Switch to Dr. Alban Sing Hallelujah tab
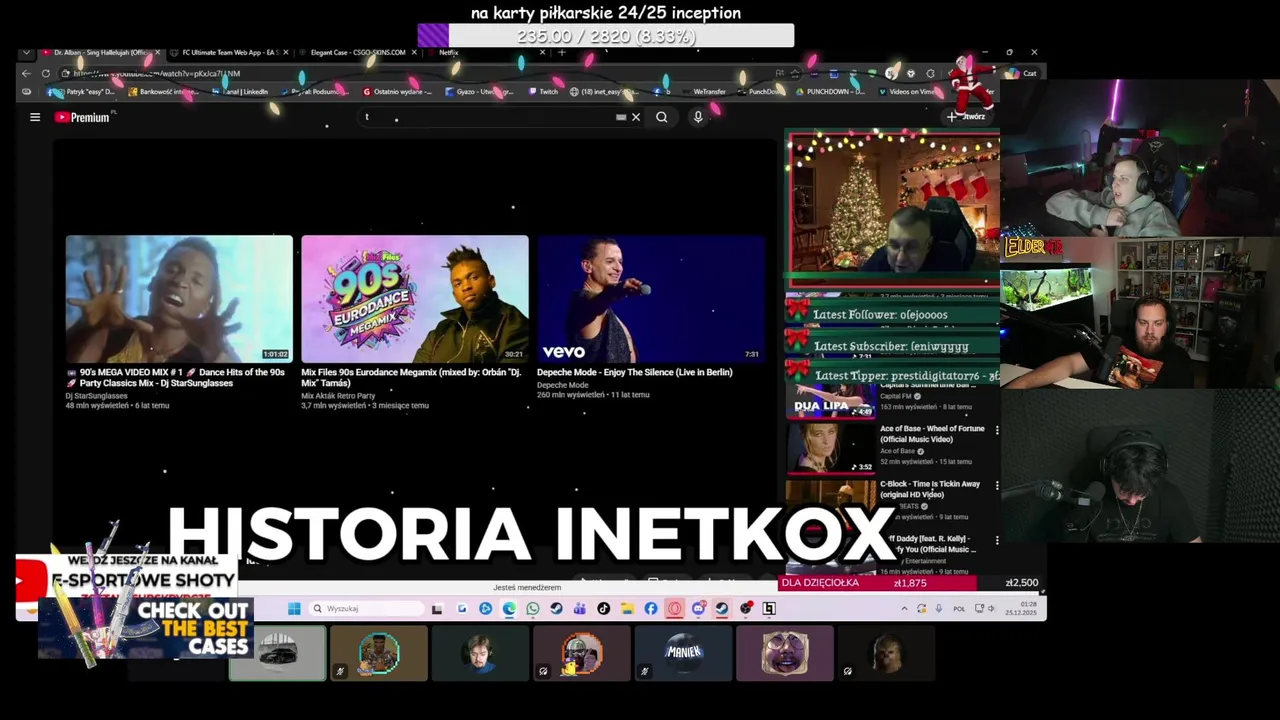This screenshot has height=720, width=1280. click(x=100, y=52)
